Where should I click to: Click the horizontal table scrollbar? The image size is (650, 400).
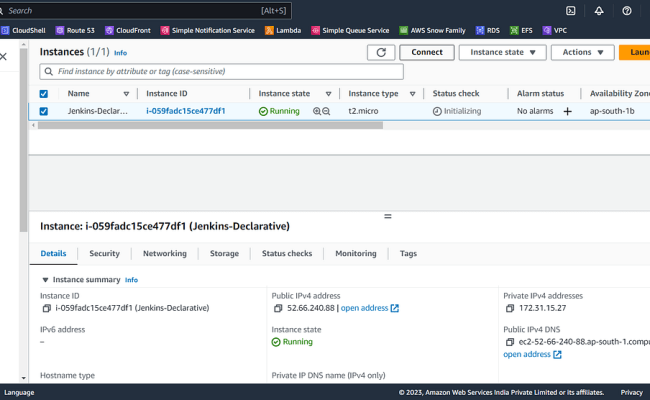pos(210,125)
